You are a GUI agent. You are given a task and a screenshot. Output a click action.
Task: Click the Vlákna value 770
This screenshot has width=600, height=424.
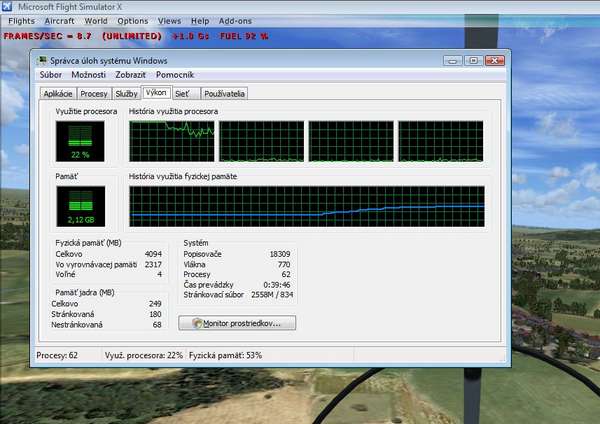(284, 264)
